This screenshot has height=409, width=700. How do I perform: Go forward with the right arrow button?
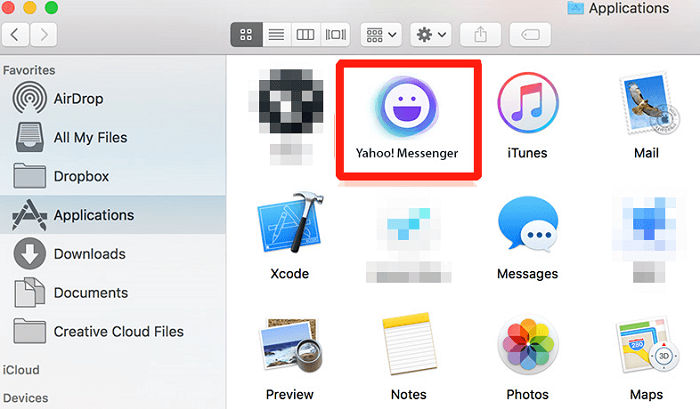(x=43, y=34)
